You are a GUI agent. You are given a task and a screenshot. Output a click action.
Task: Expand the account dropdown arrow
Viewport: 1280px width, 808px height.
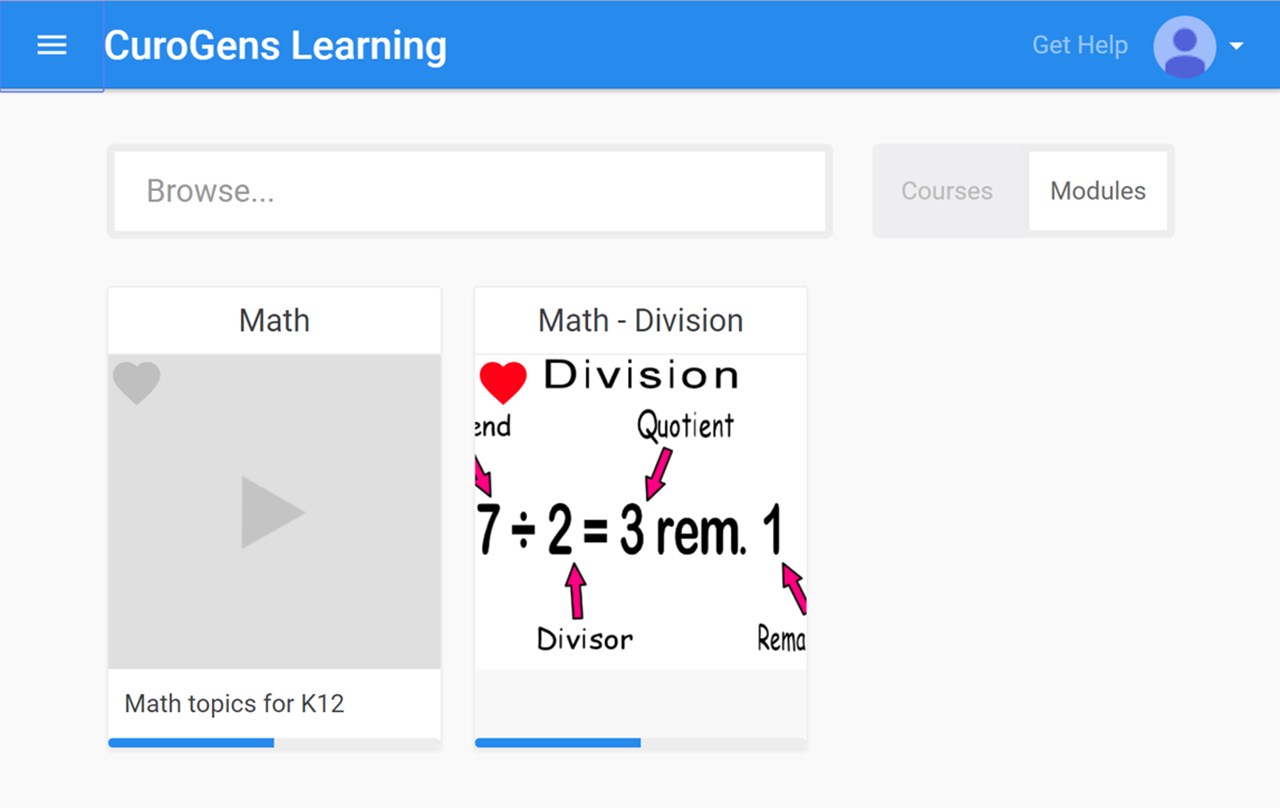[1237, 46]
